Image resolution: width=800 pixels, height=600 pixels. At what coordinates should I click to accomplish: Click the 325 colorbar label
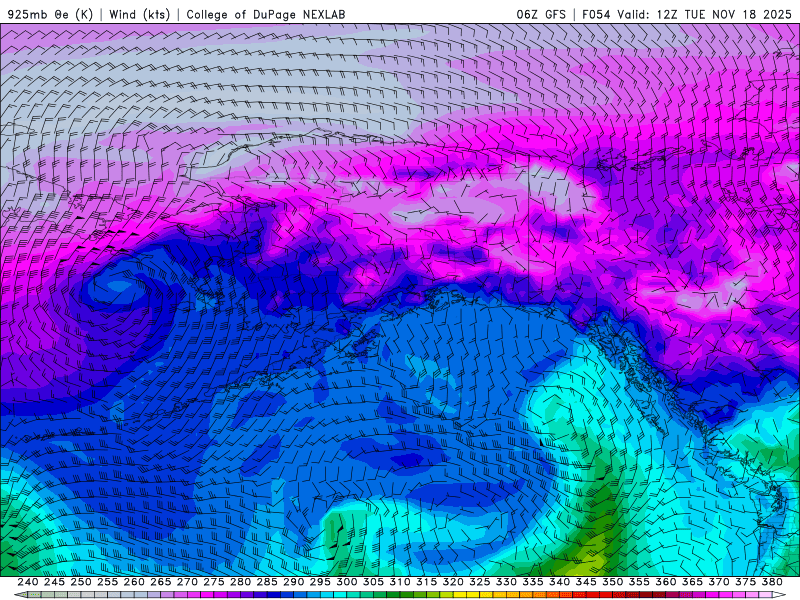479,582
